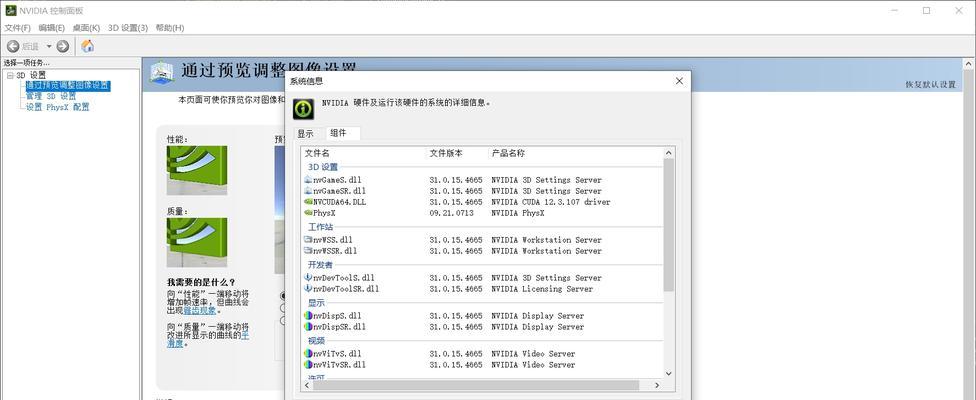Click the icon beside nvWSSR.dll
Image resolution: width=976 pixels, height=400 pixels.
[x=308, y=251]
